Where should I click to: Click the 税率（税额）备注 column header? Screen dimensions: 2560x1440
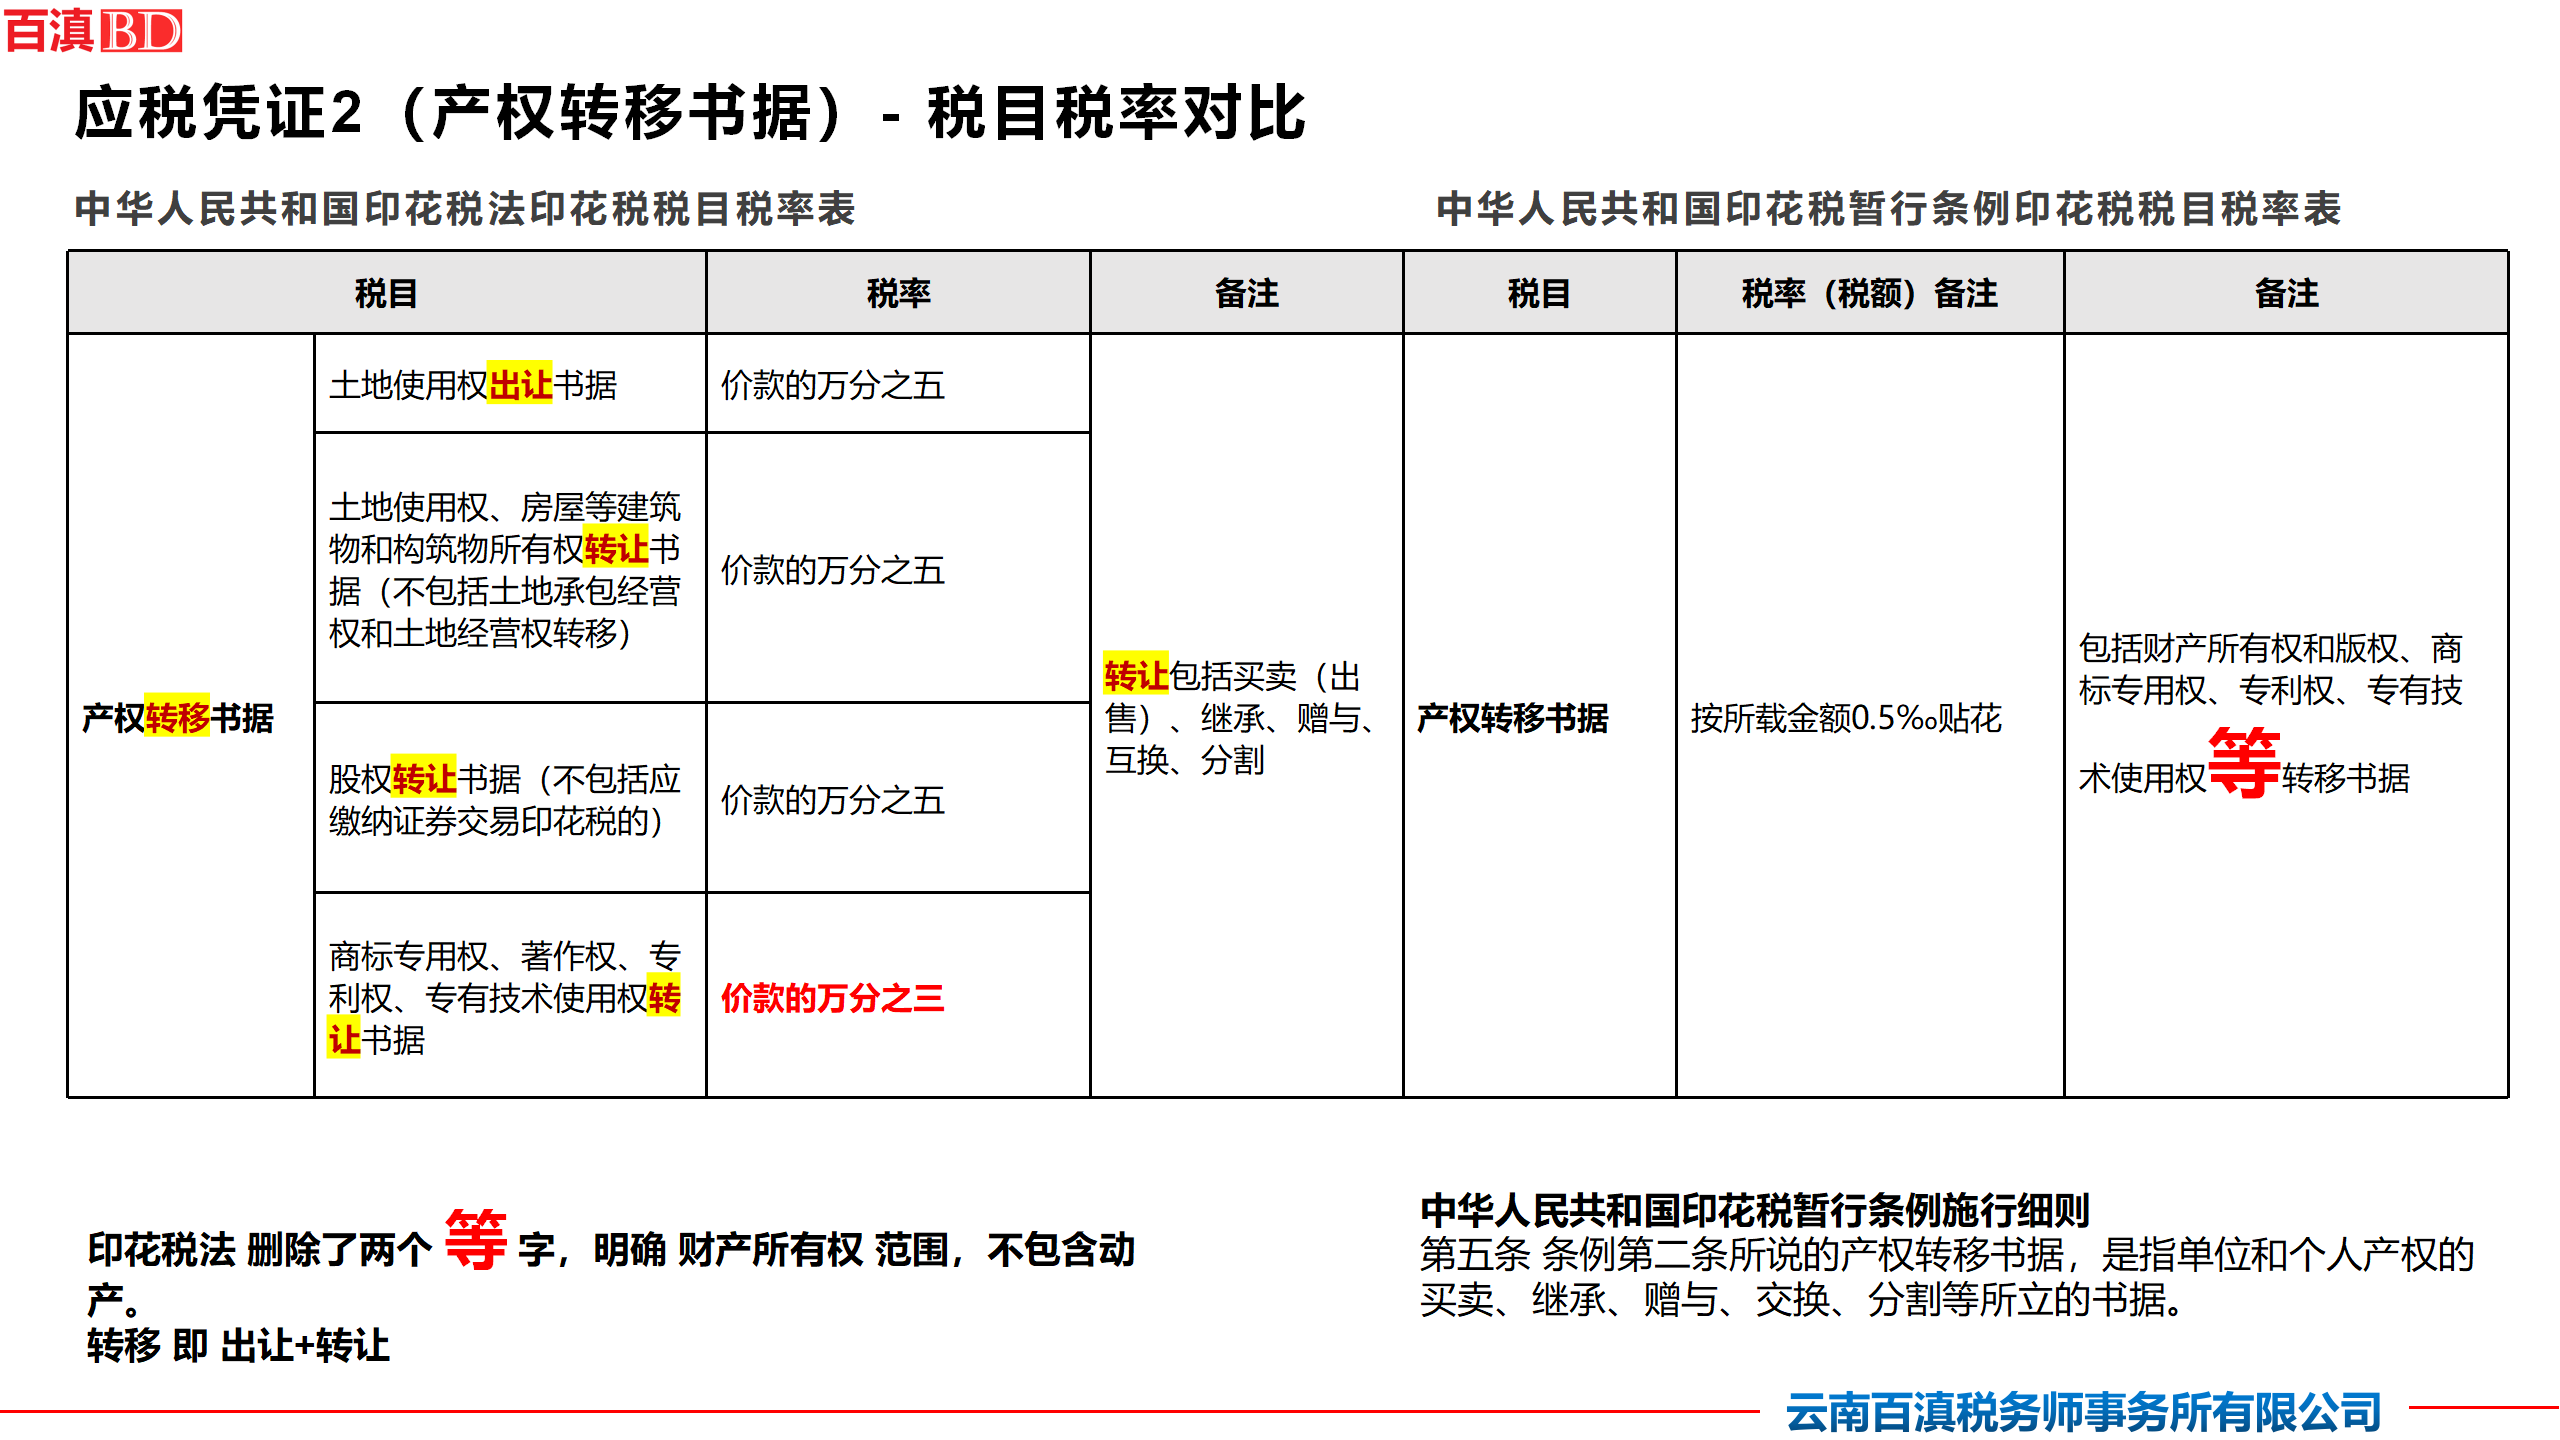click(1869, 293)
